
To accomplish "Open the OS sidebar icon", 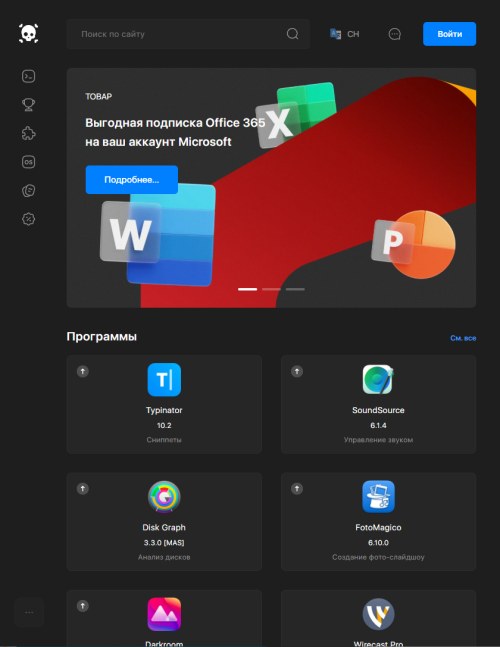I will 28,162.
